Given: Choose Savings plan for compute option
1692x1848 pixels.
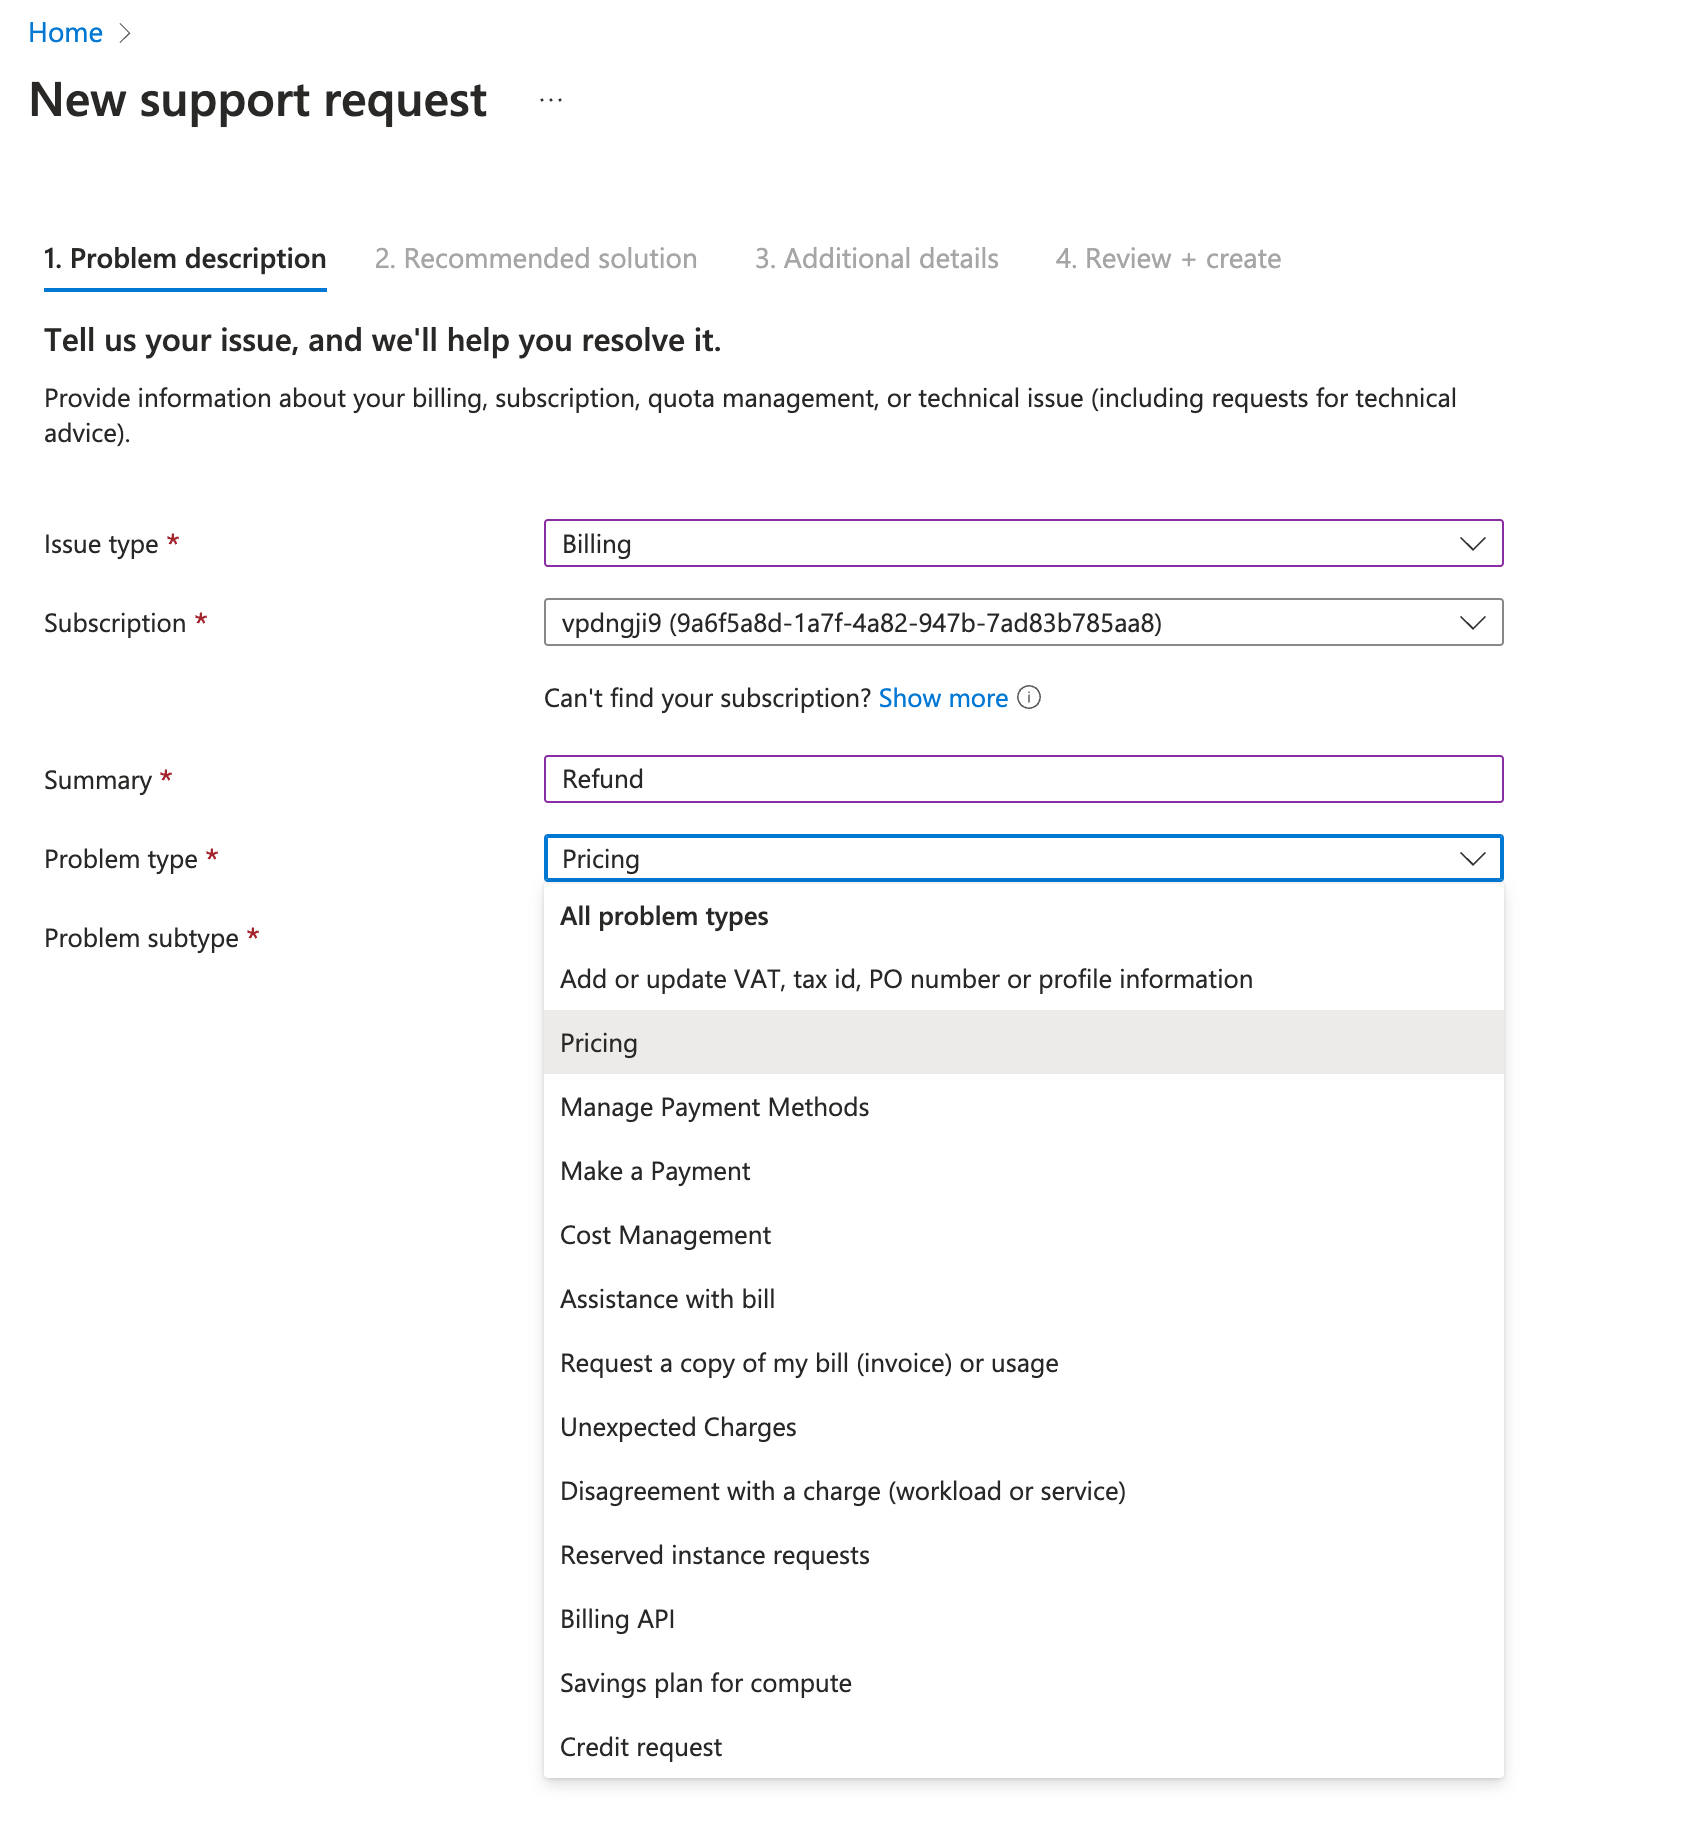Looking at the screenshot, I should coord(1023,1683).
